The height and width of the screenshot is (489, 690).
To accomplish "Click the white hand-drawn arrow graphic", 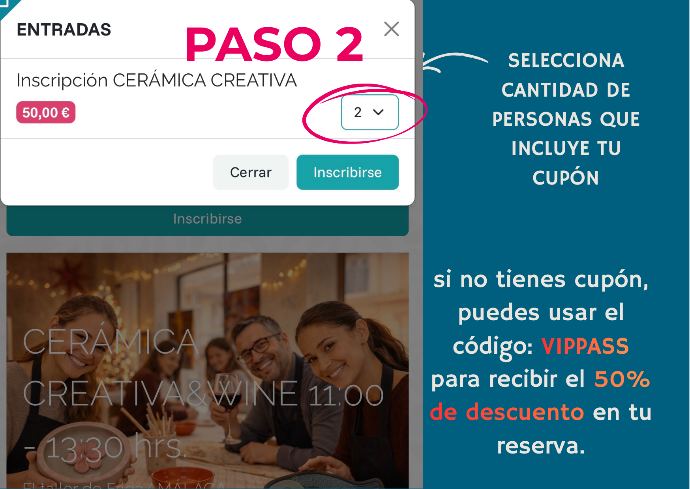I will point(454,62).
